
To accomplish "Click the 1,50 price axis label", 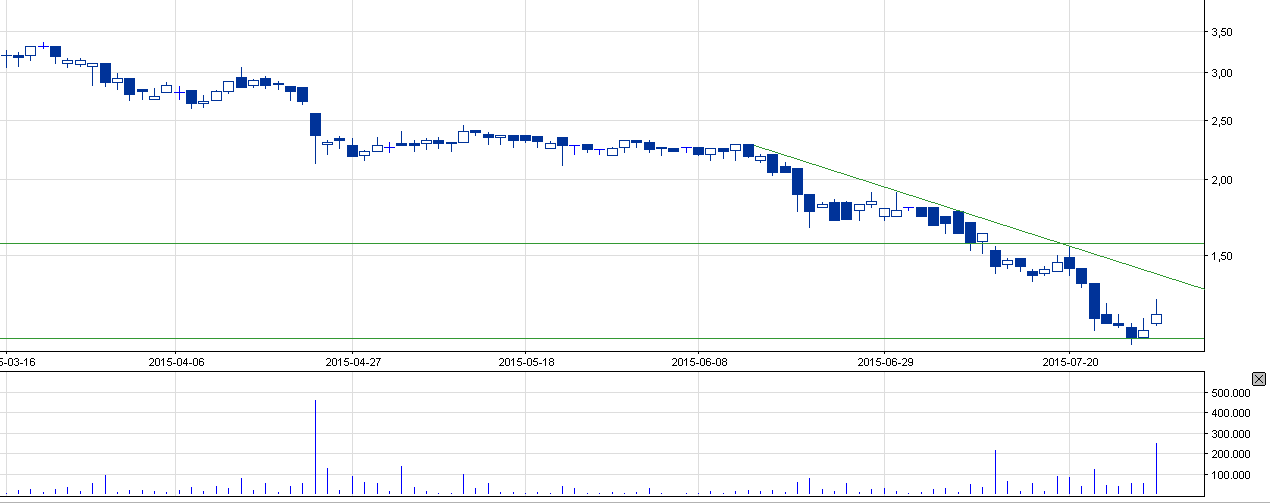I will [x=1221, y=256].
